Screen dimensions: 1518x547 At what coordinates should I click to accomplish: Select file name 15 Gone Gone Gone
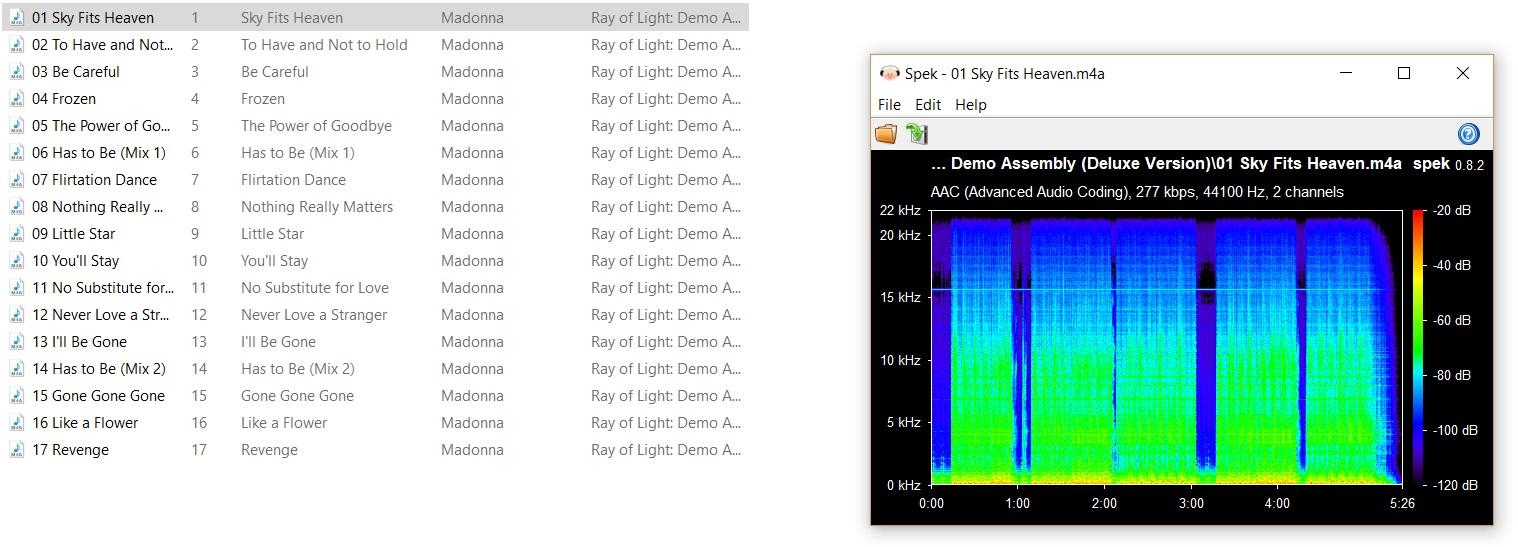(99, 396)
